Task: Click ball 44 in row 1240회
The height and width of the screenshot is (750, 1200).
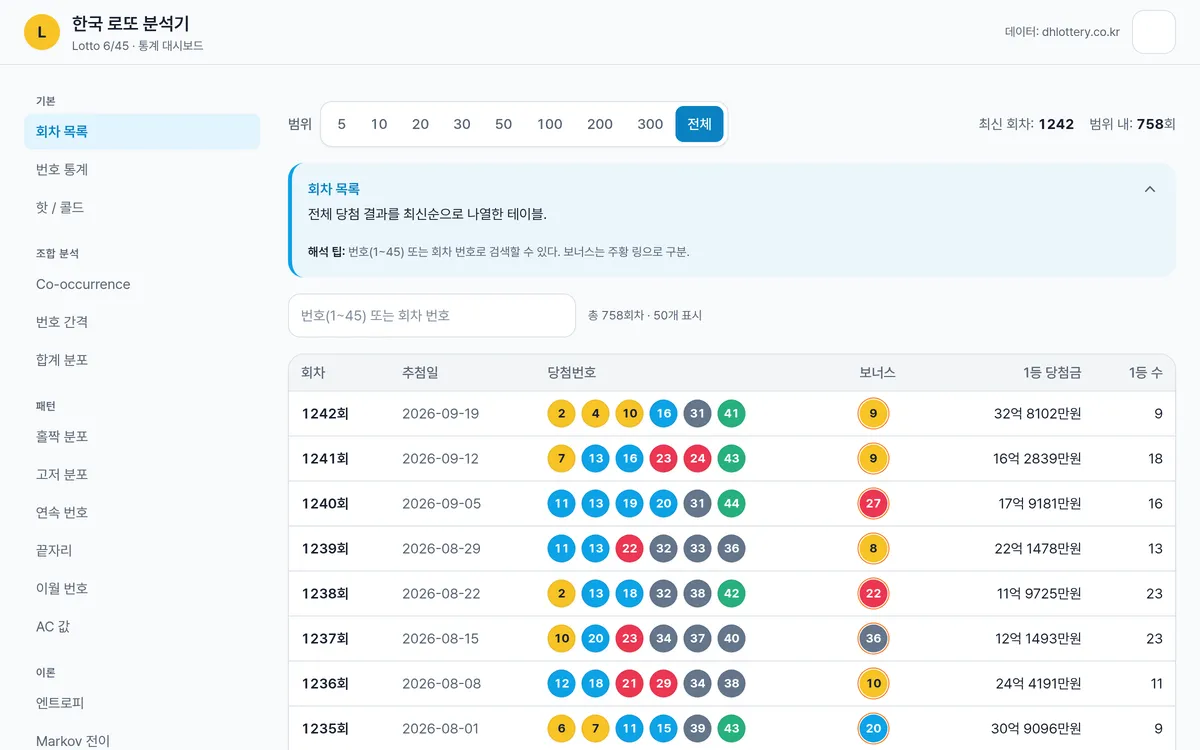Action: [732, 503]
